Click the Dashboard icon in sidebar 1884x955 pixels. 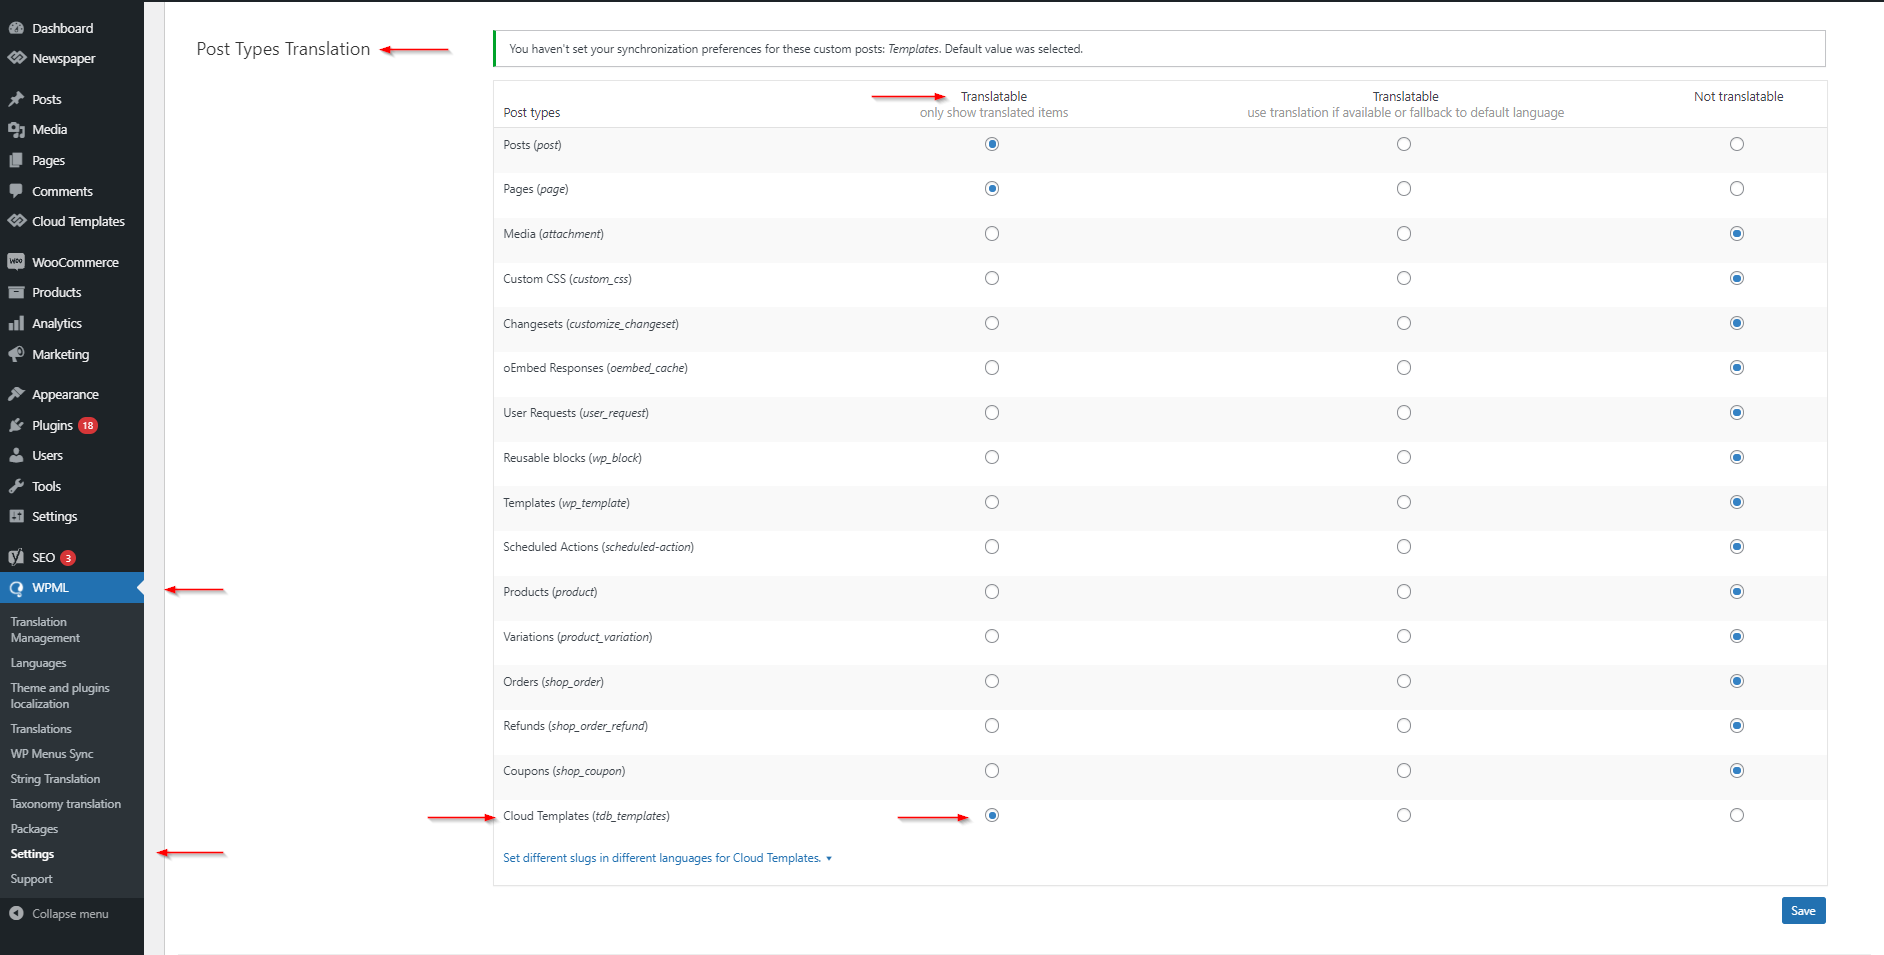16,28
